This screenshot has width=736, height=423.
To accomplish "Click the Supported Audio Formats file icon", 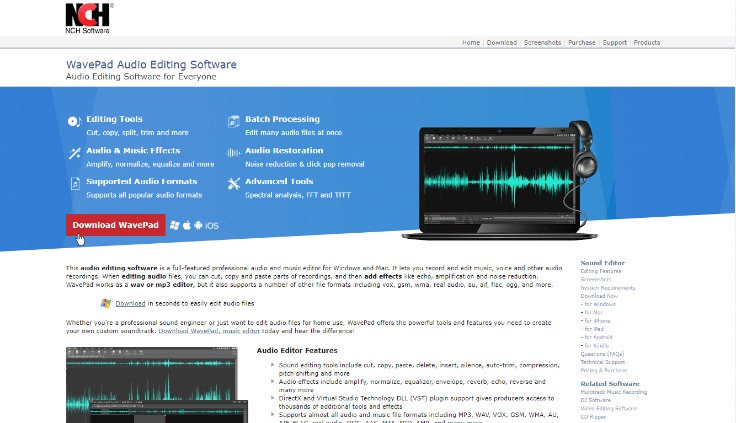I will (x=75, y=184).
